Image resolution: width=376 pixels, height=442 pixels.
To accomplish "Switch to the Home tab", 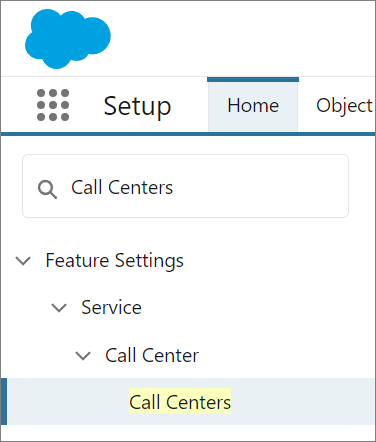I will point(253,106).
